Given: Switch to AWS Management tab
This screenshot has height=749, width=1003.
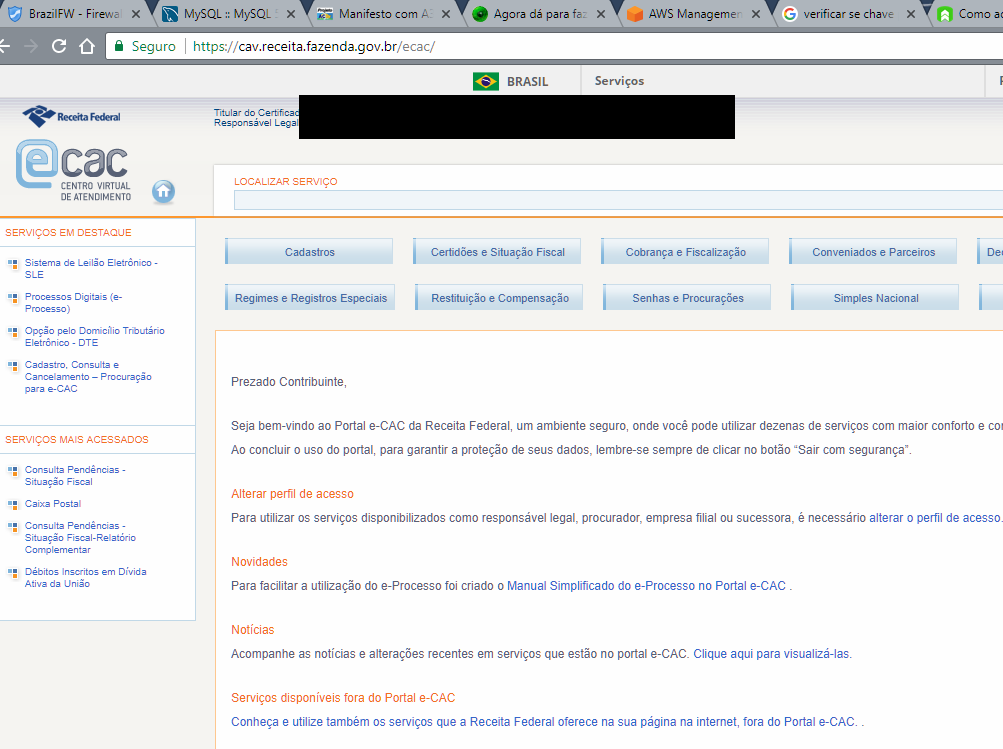Looking at the screenshot, I should point(695,13).
